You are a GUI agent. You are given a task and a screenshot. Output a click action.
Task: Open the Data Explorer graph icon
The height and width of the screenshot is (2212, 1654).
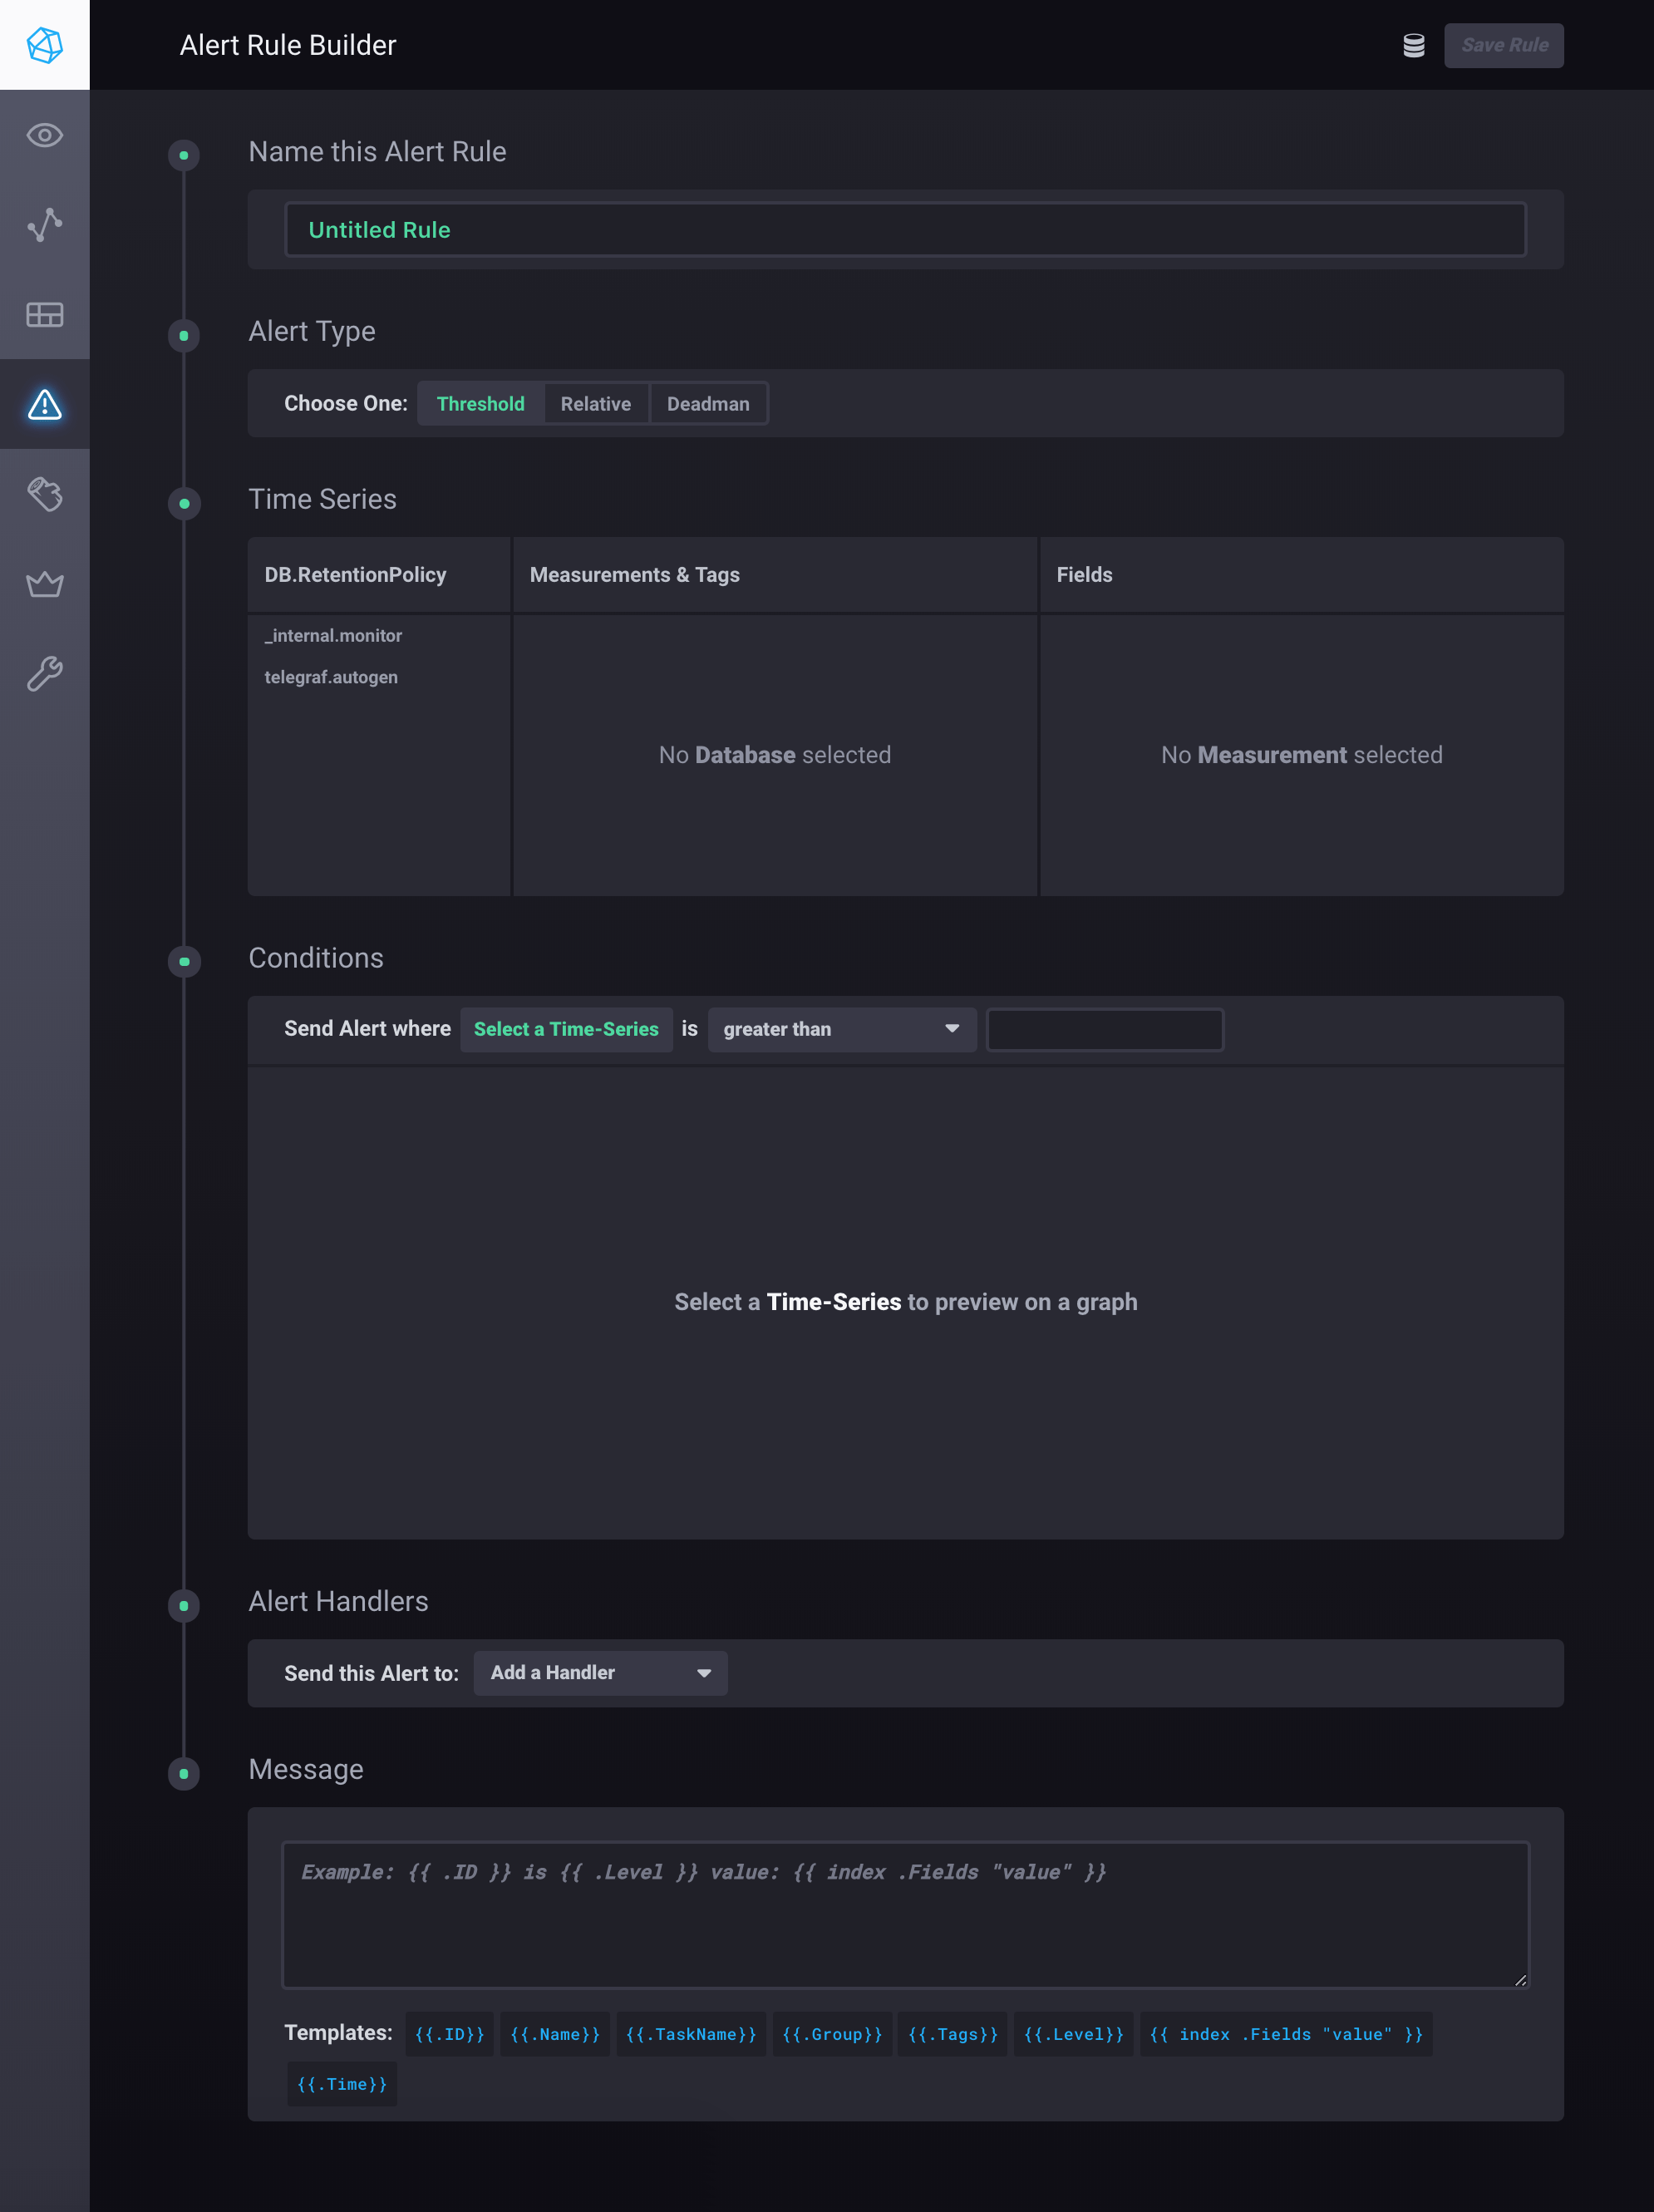[44, 225]
